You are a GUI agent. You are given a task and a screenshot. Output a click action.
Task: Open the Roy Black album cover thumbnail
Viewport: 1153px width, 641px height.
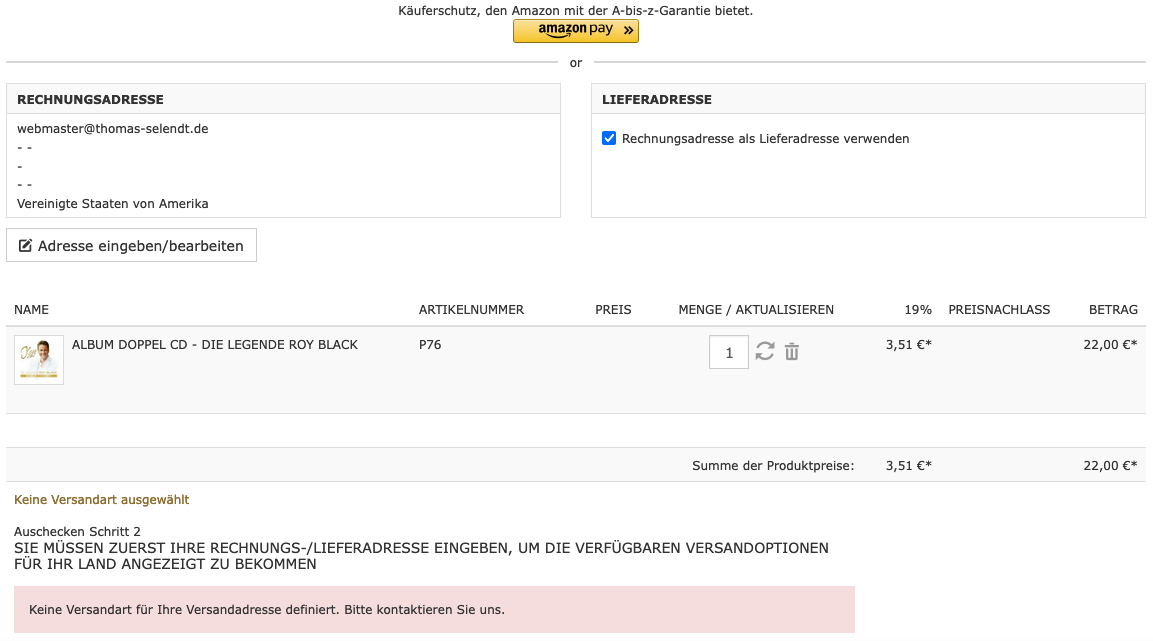(x=39, y=360)
